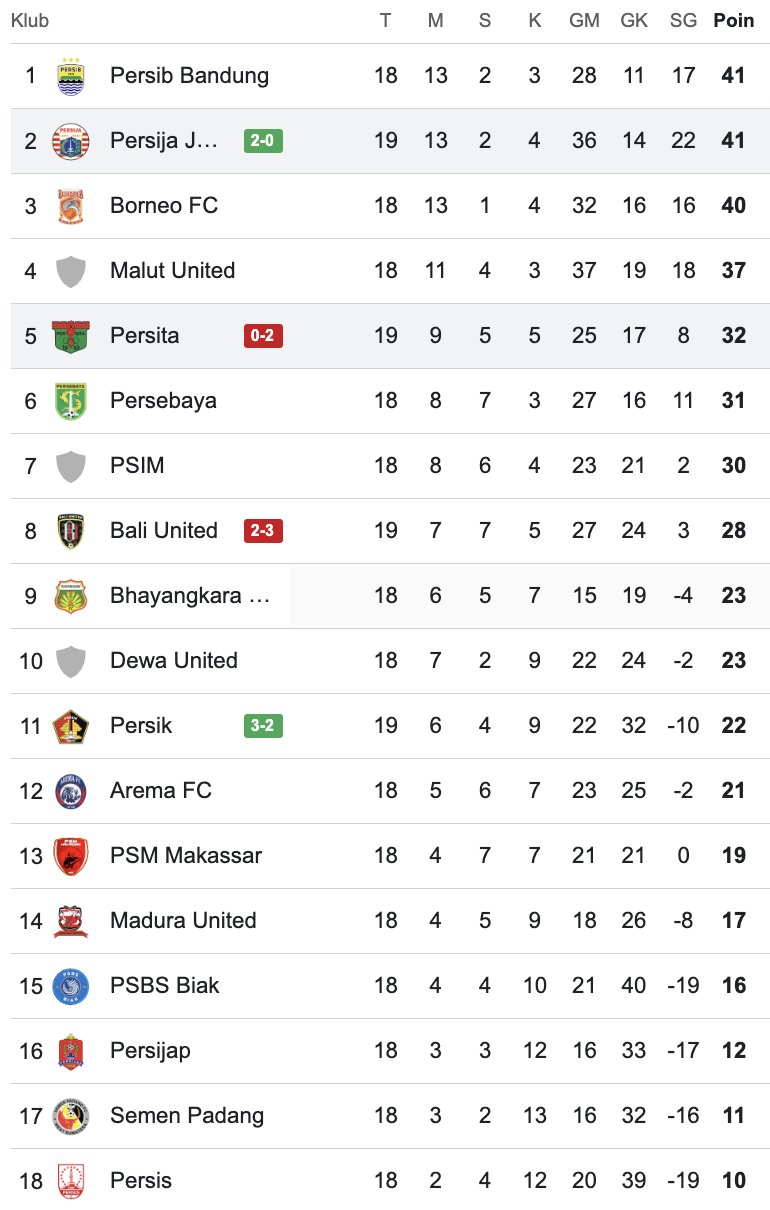Click the Klub column header
The height and width of the screenshot is (1210, 770).
pos(30,21)
